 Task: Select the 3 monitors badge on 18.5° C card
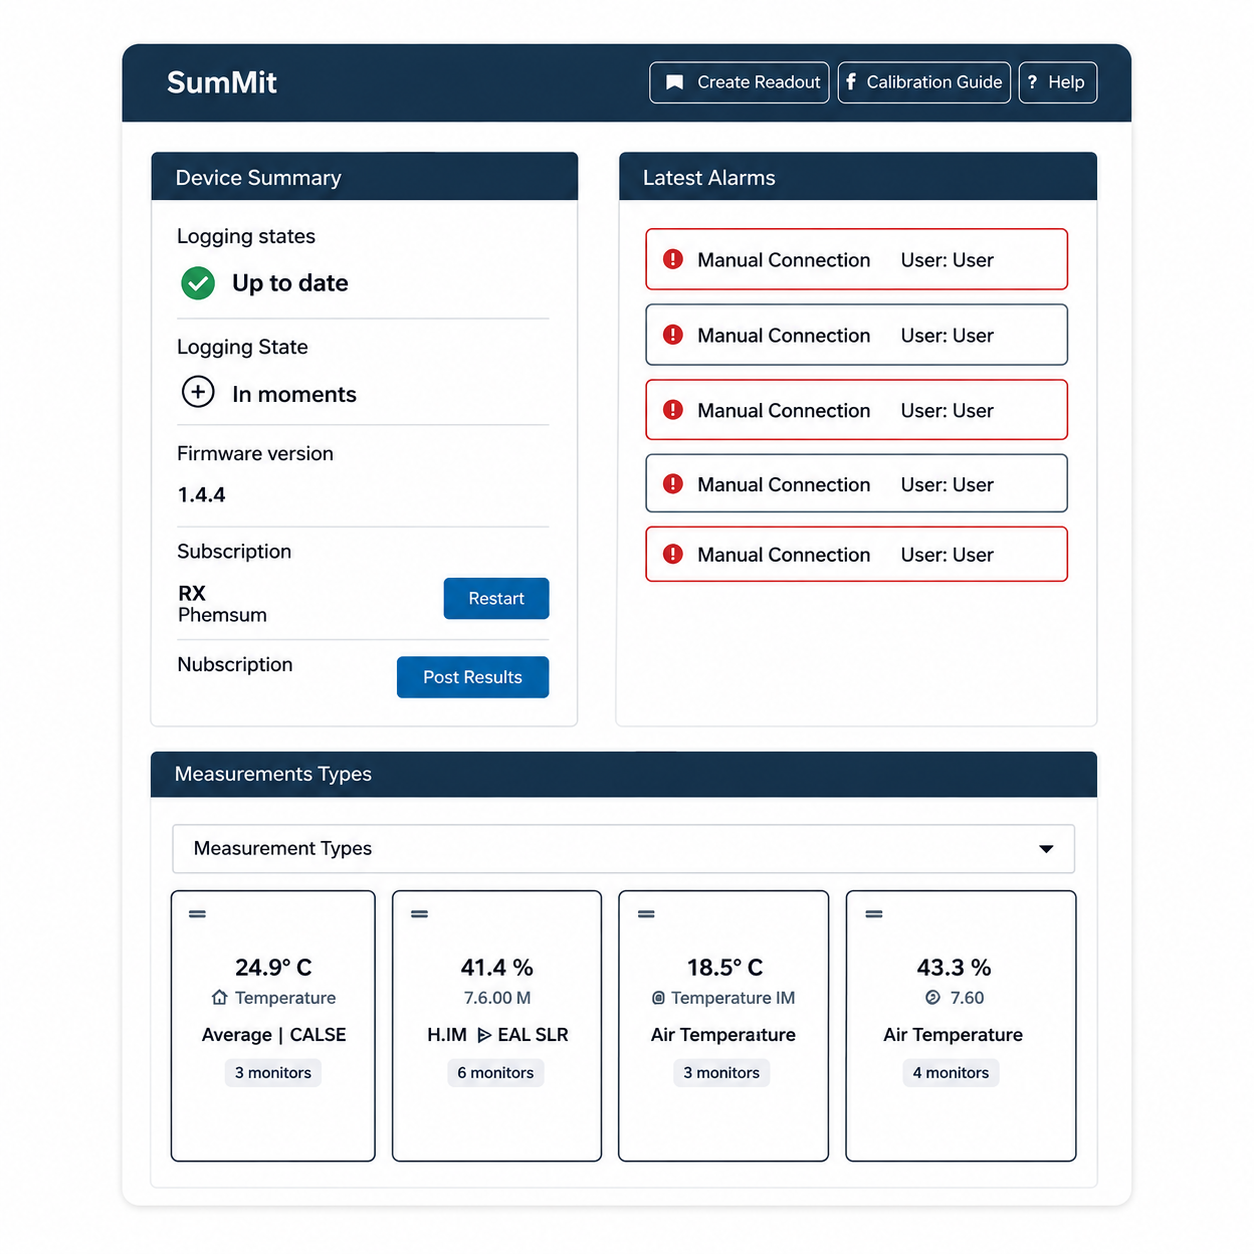[x=722, y=1073]
